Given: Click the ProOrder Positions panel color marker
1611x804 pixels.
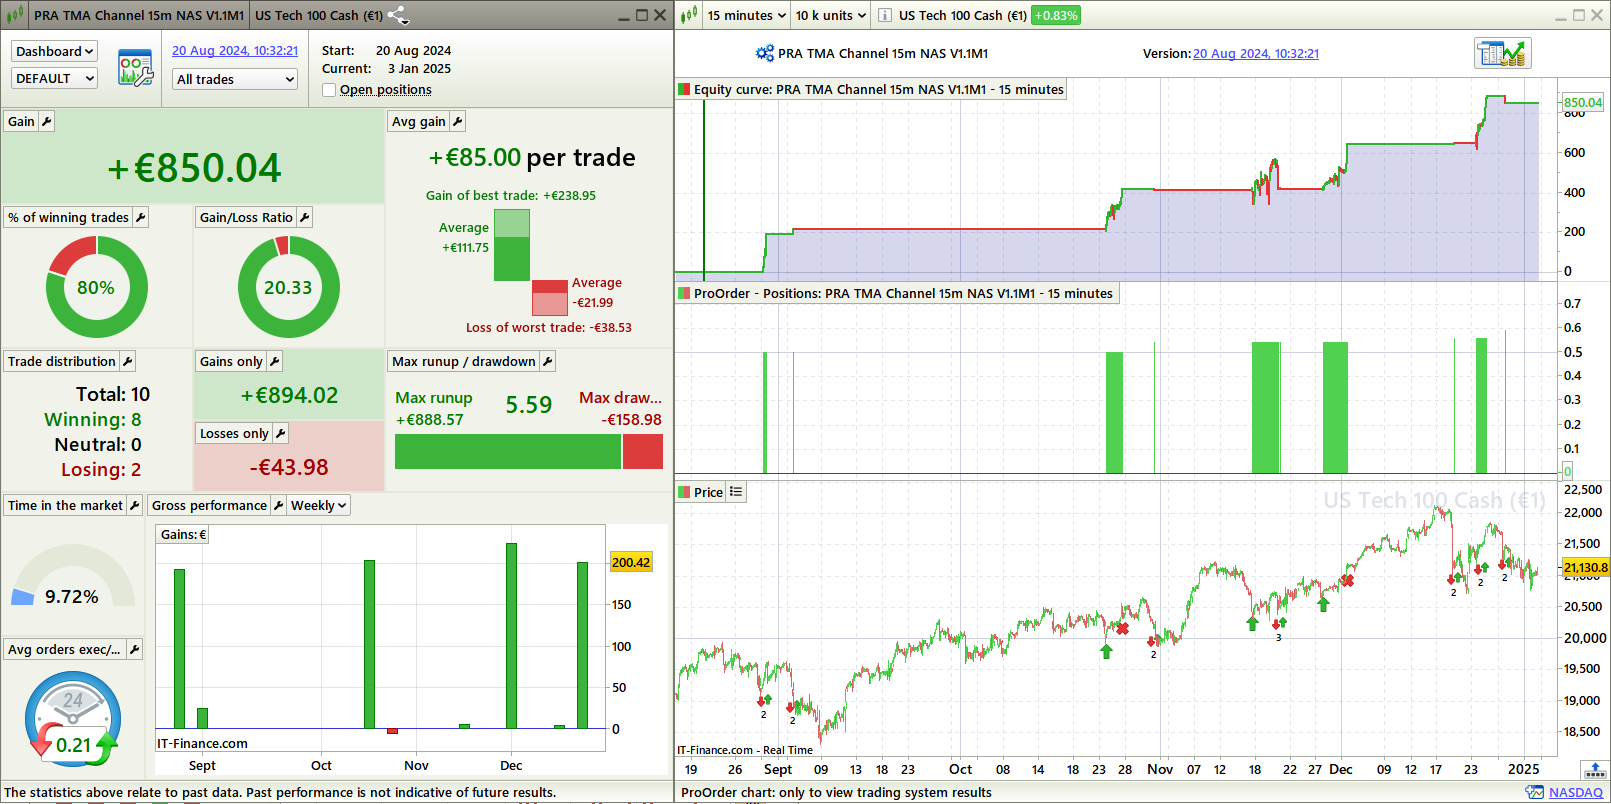Looking at the screenshot, I should pyautogui.click(x=684, y=293).
